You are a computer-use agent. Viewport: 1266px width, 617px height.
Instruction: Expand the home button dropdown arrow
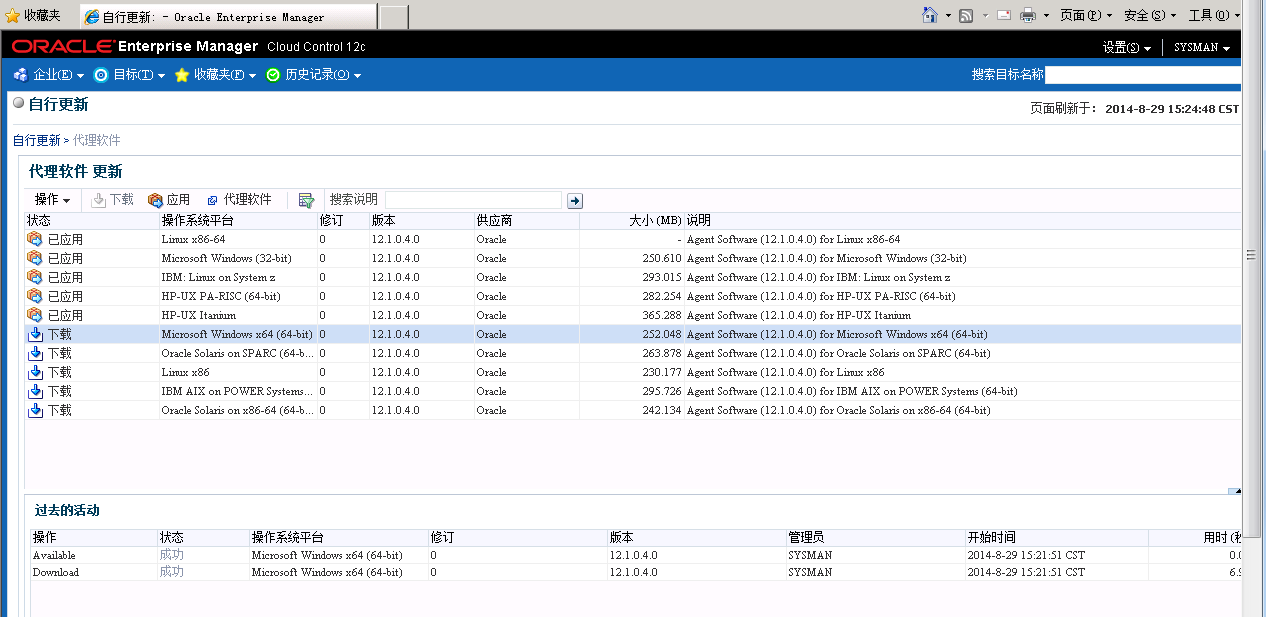pos(947,15)
